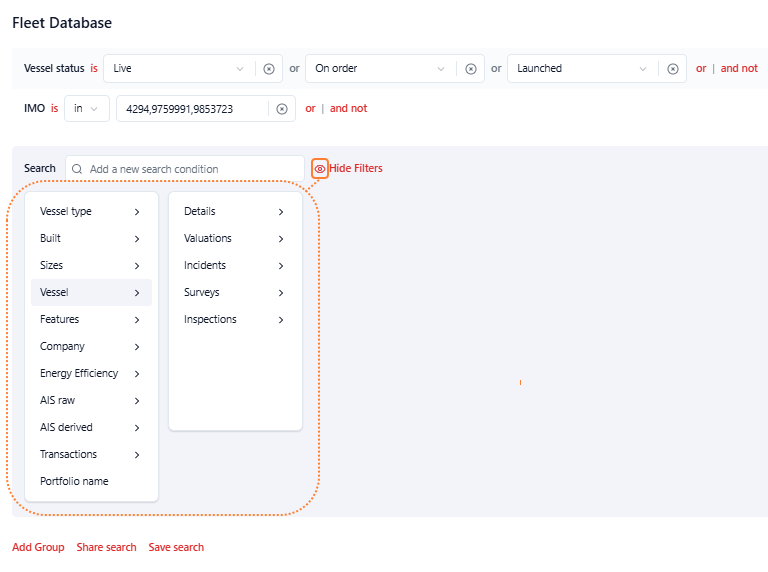Viewport: 768px width, 572px height.
Task: Clear the Live vessel status value
Action: click(x=269, y=69)
